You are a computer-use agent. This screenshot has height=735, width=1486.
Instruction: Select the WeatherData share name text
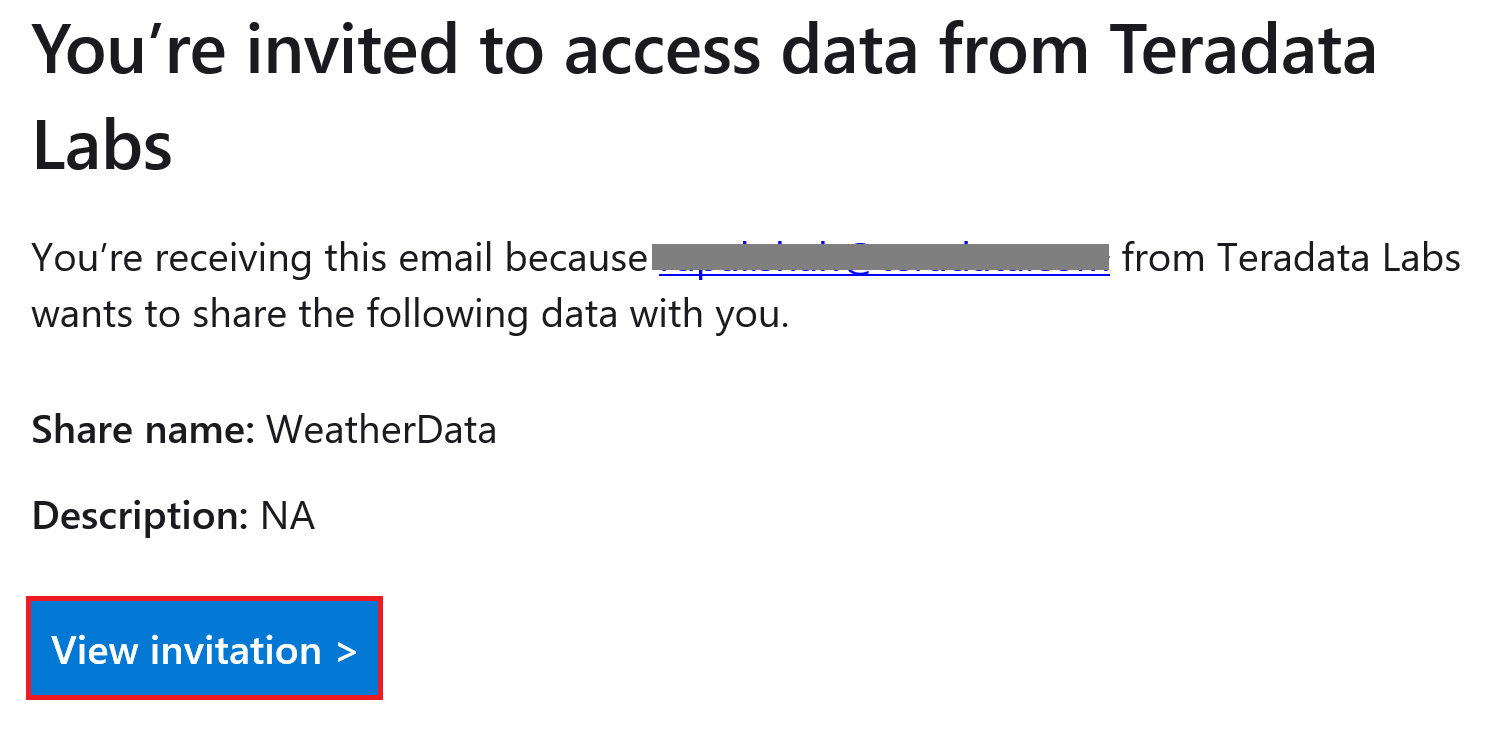tap(382, 430)
